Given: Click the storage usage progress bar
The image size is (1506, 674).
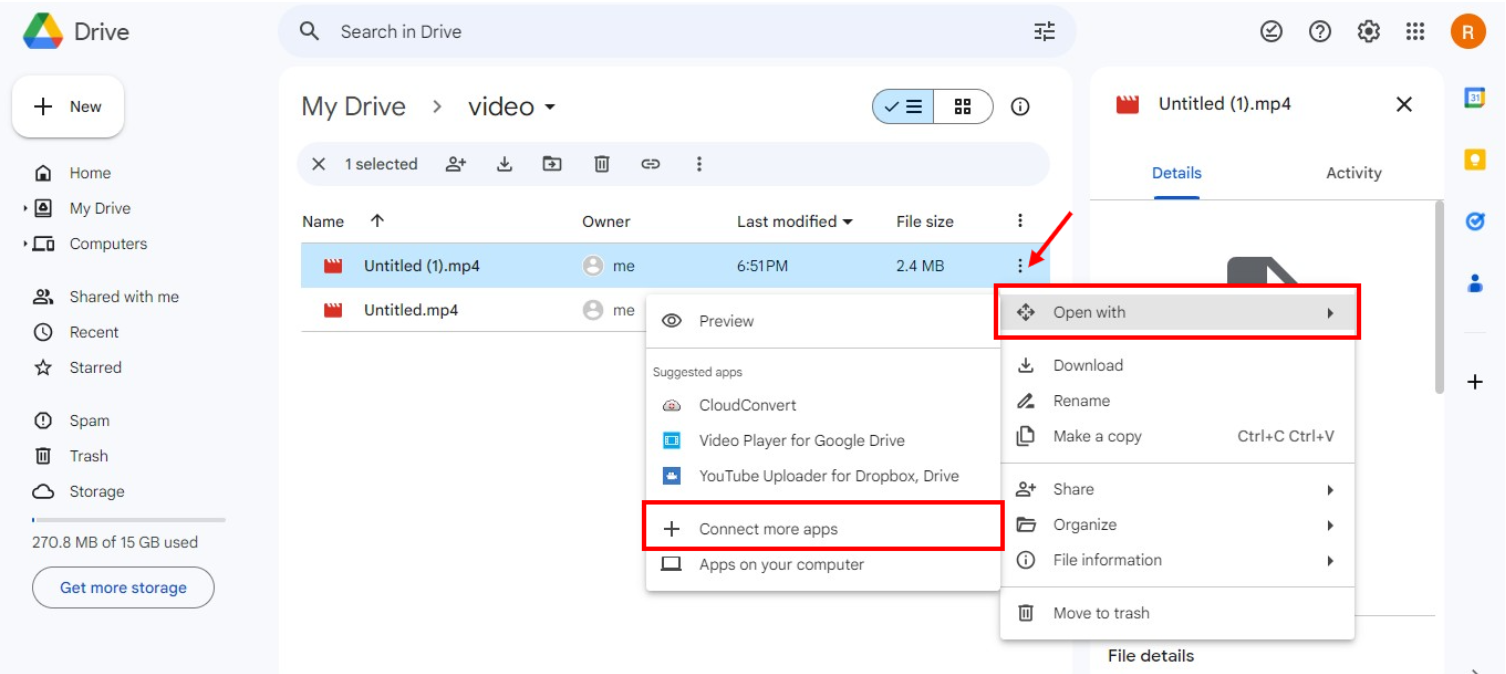Looking at the screenshot, I should (x=129, y=520).
